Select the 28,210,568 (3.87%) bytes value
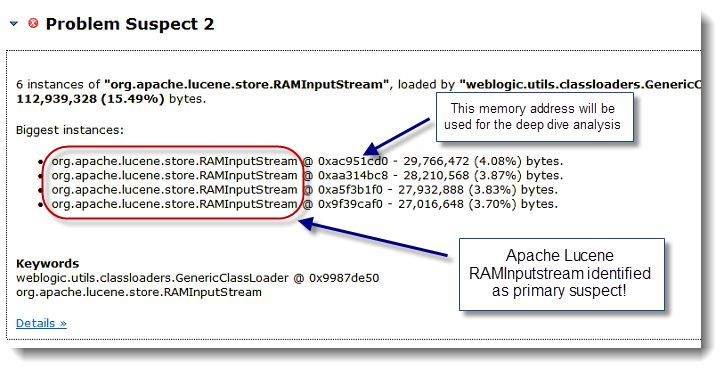This screenshot has height=373, width=726. pos(483,175)
